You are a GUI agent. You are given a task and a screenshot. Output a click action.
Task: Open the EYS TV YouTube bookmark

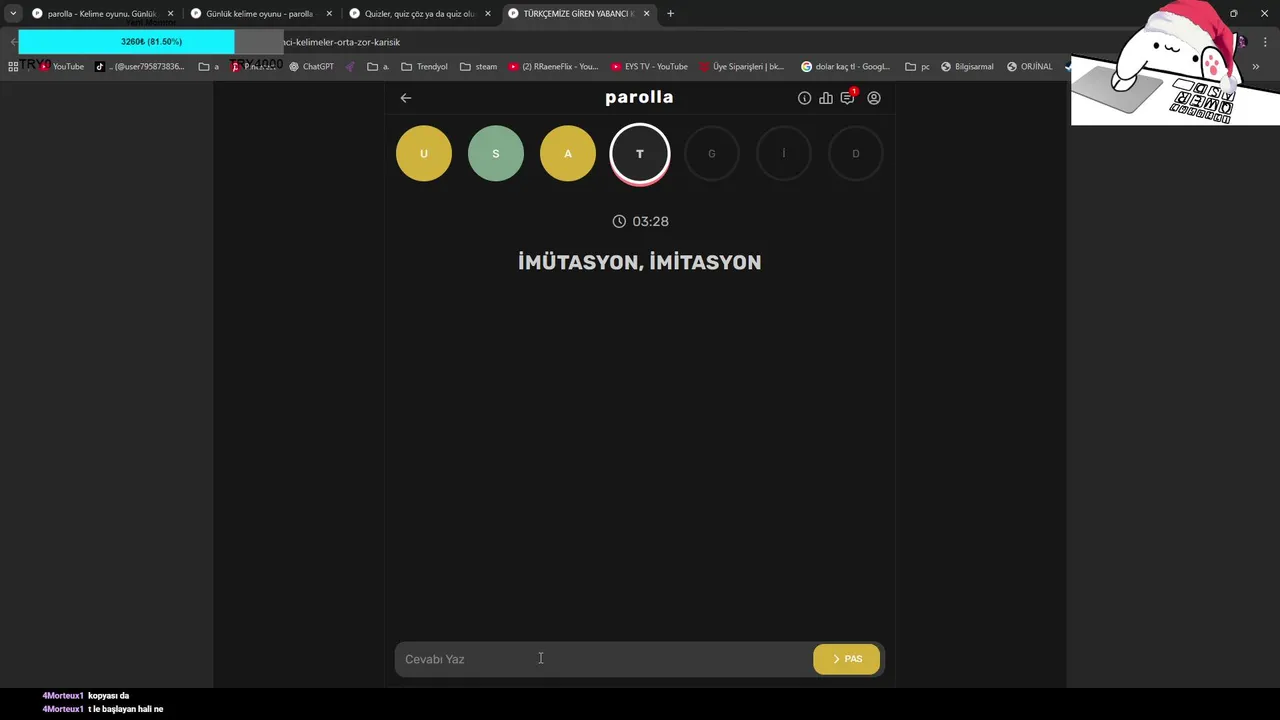(650, 67)
